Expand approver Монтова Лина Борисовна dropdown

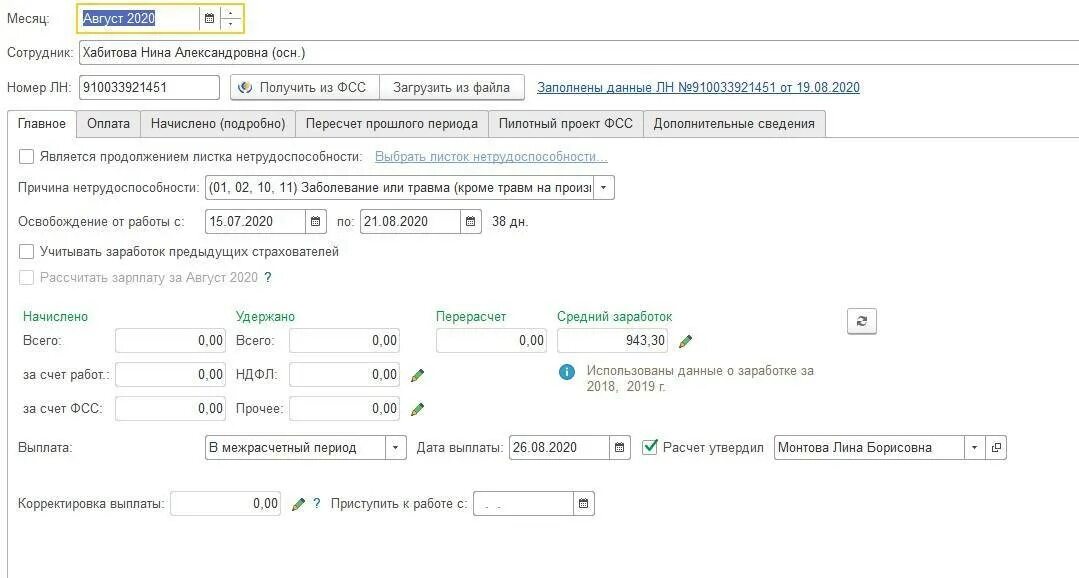click(974, 447)
